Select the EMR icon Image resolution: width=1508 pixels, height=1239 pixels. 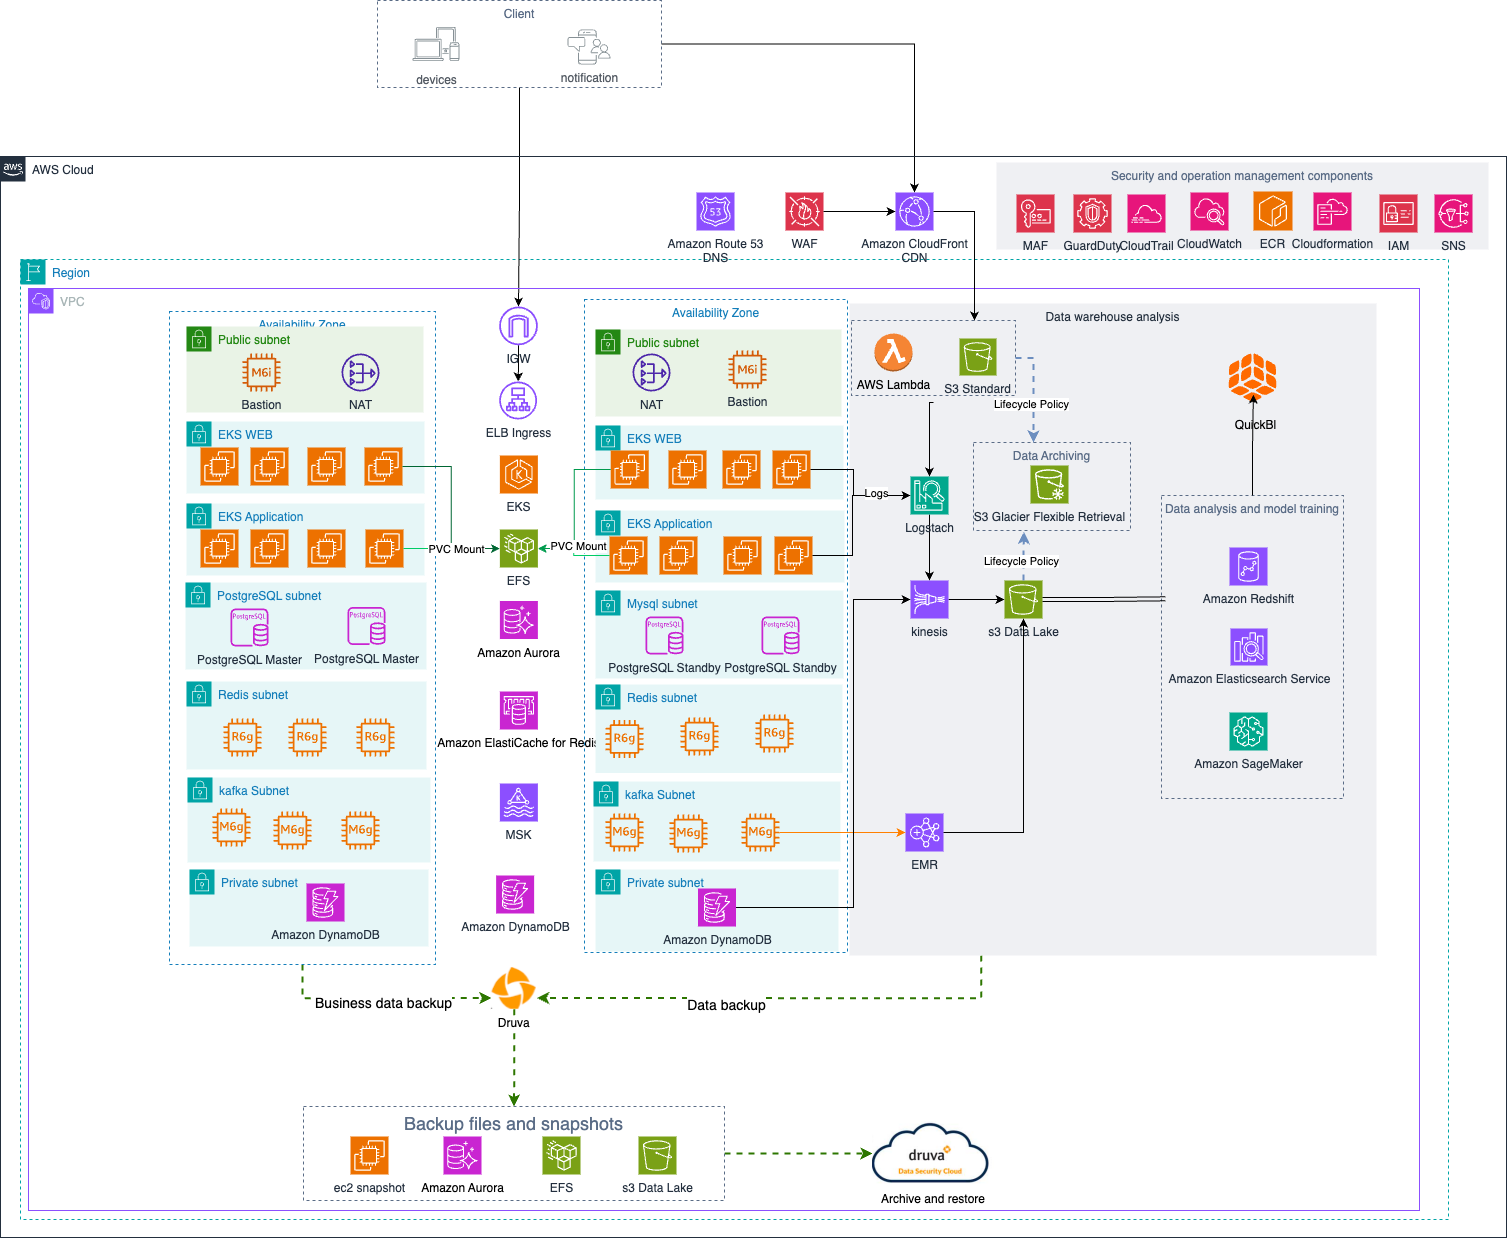[x=924, y=832]
